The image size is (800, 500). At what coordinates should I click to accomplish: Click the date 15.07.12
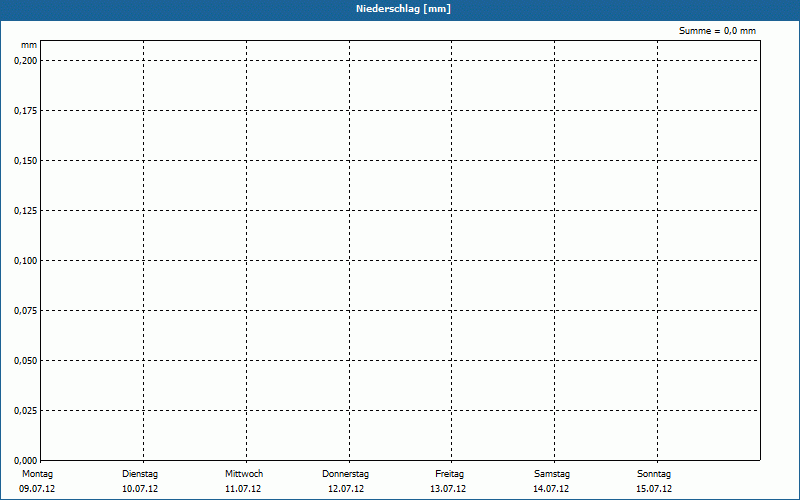[x=654, y=489]
